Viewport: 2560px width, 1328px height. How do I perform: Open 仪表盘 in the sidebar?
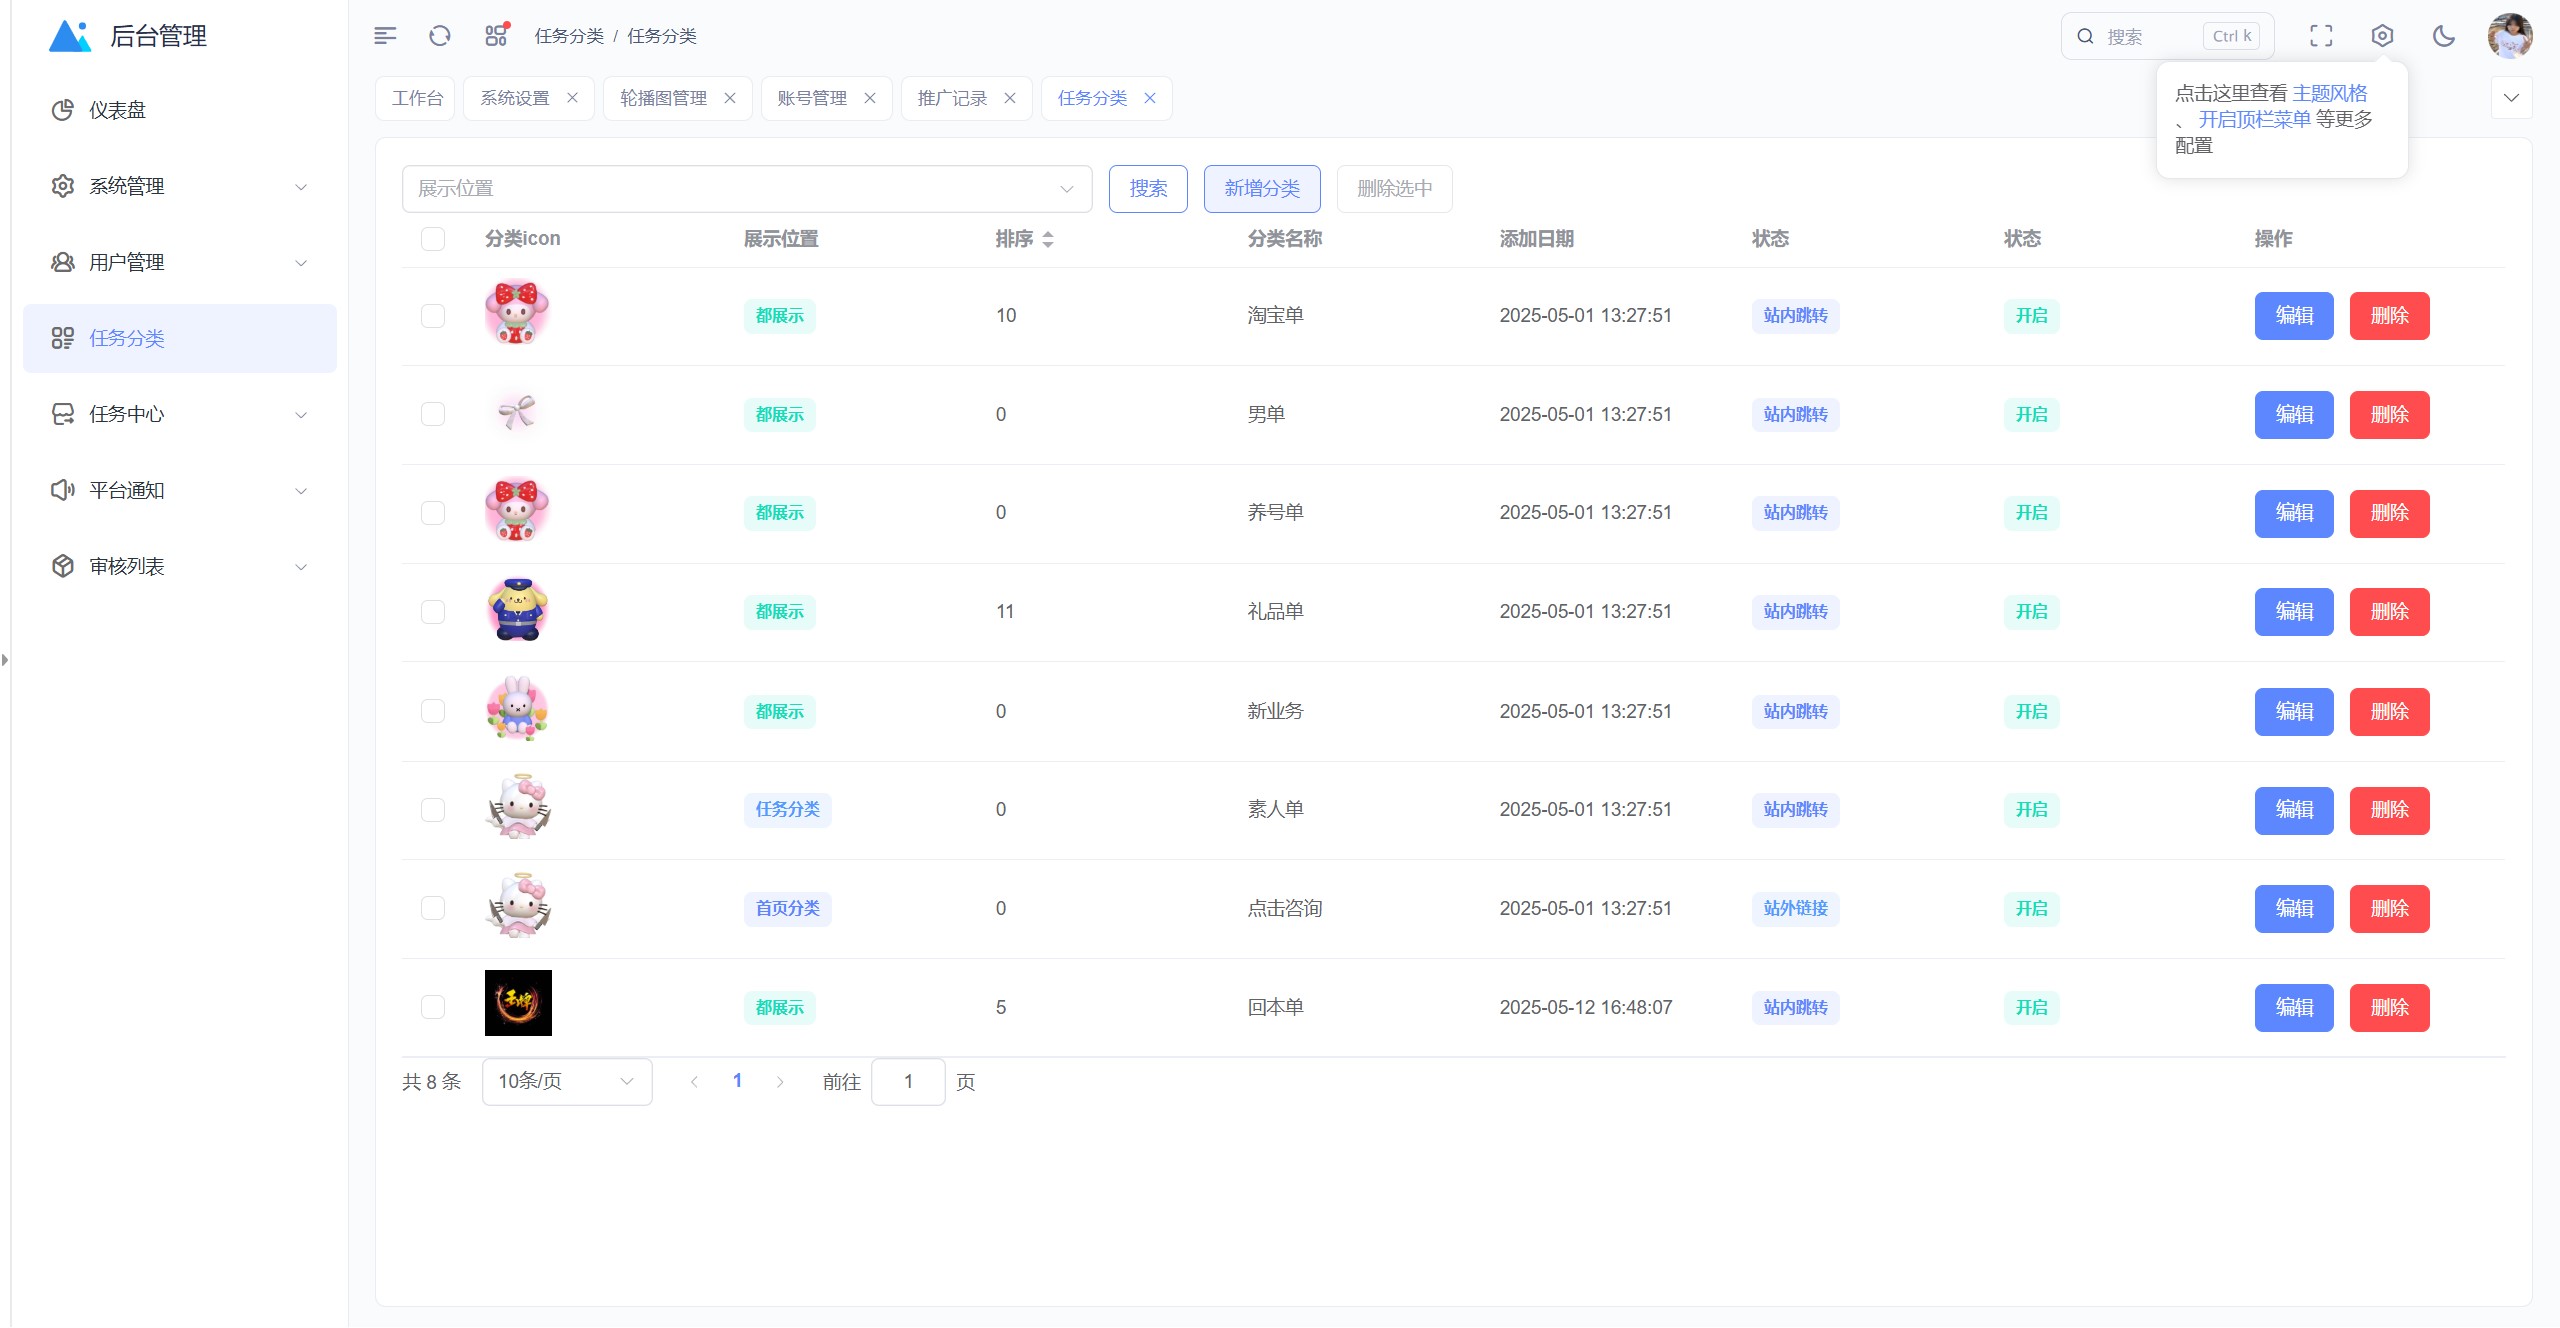point(117,110)
